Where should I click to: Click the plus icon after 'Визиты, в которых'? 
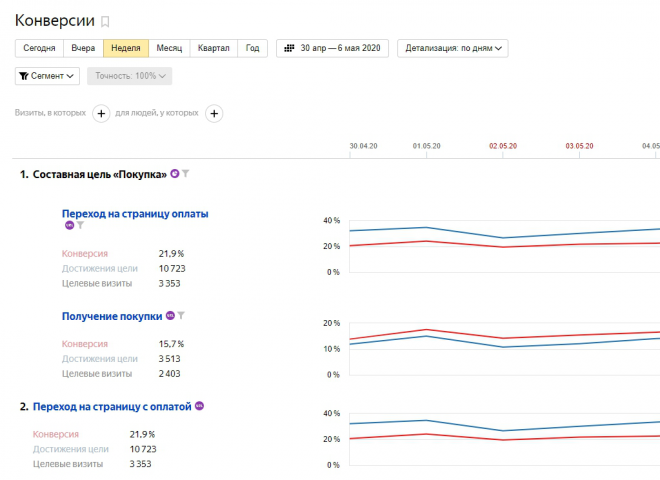point(101,114)
